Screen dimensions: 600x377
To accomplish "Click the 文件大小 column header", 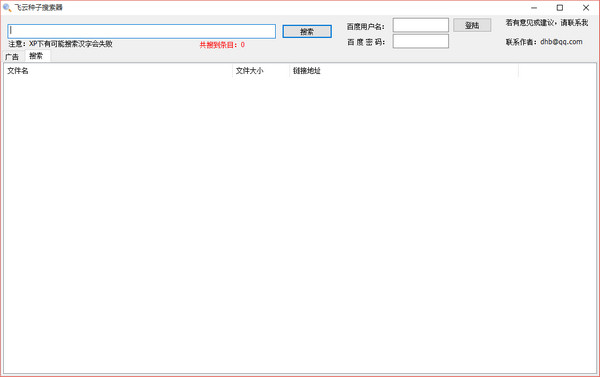I will click(261, 71).
